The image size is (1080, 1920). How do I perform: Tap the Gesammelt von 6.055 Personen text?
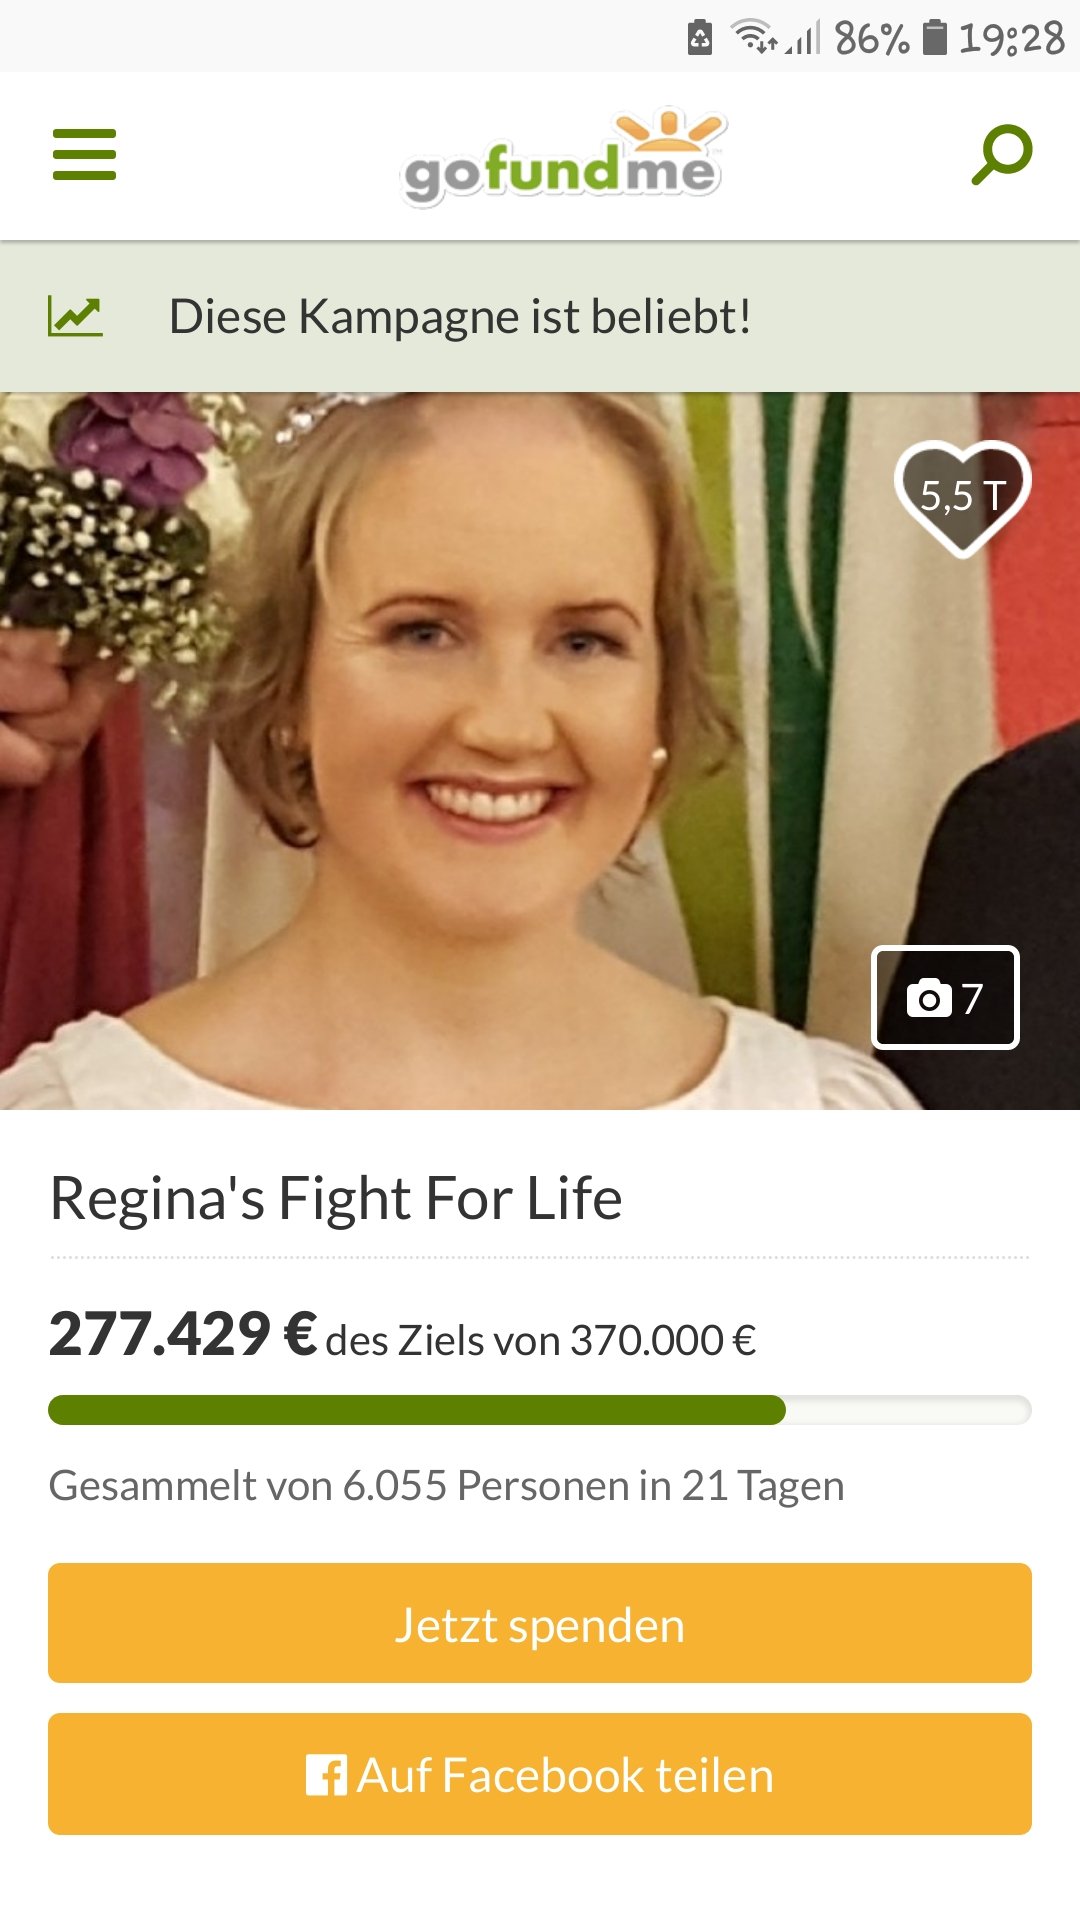(447, 1485)
